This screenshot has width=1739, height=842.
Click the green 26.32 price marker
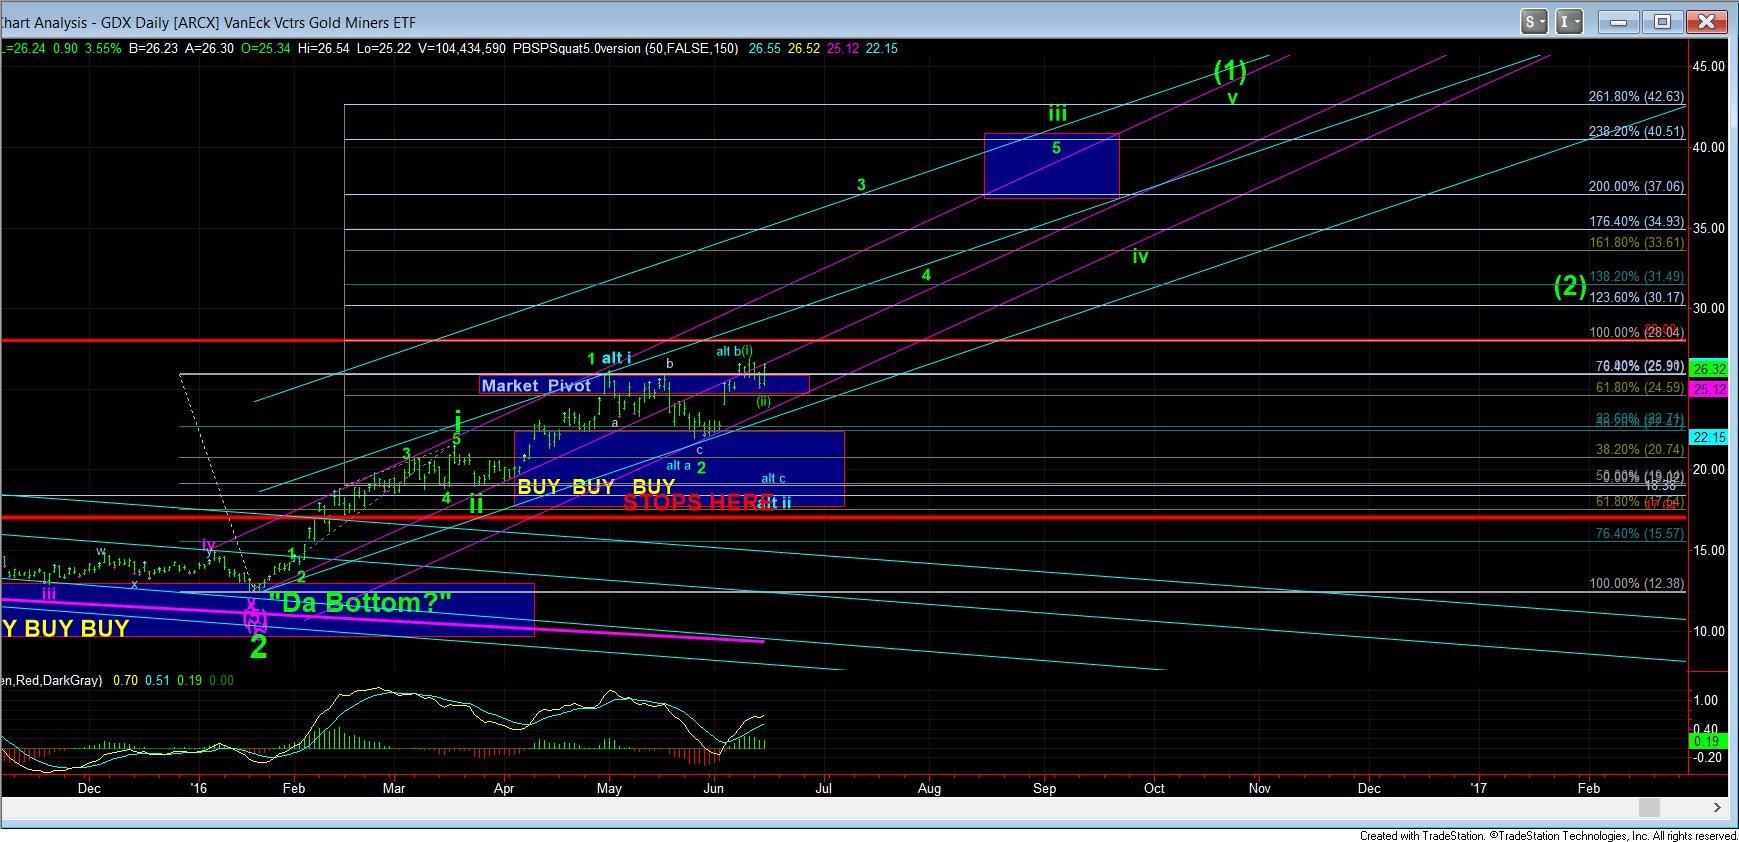tap(1707, 369)
